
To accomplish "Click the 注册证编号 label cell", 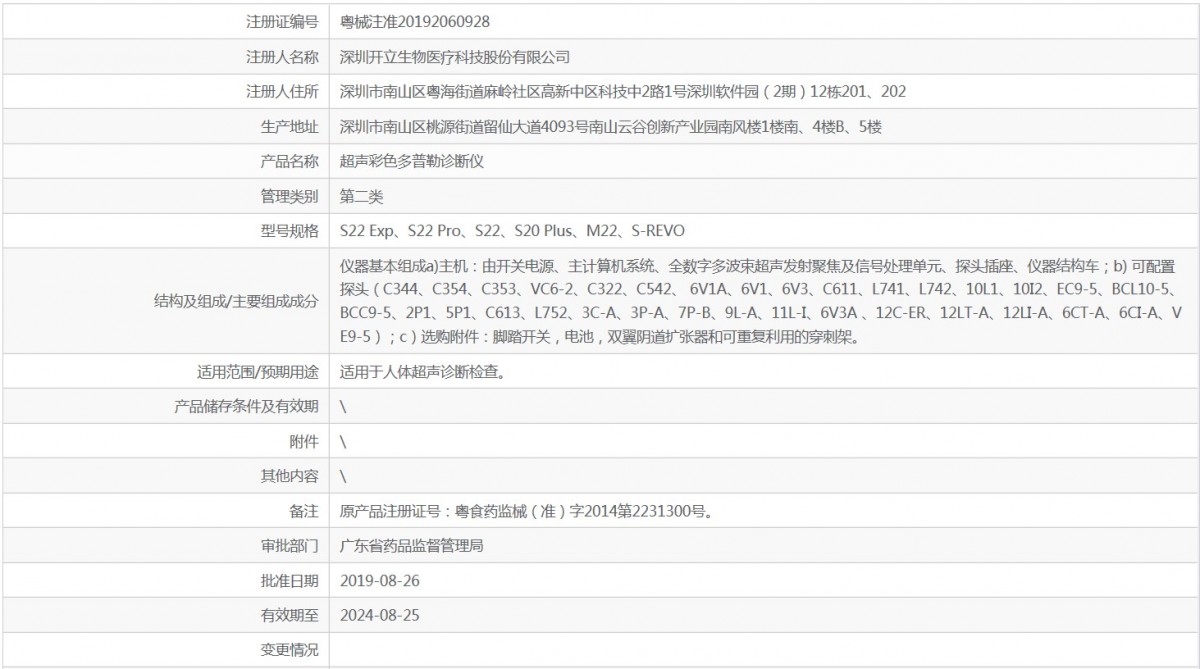I will click(283, 21).
